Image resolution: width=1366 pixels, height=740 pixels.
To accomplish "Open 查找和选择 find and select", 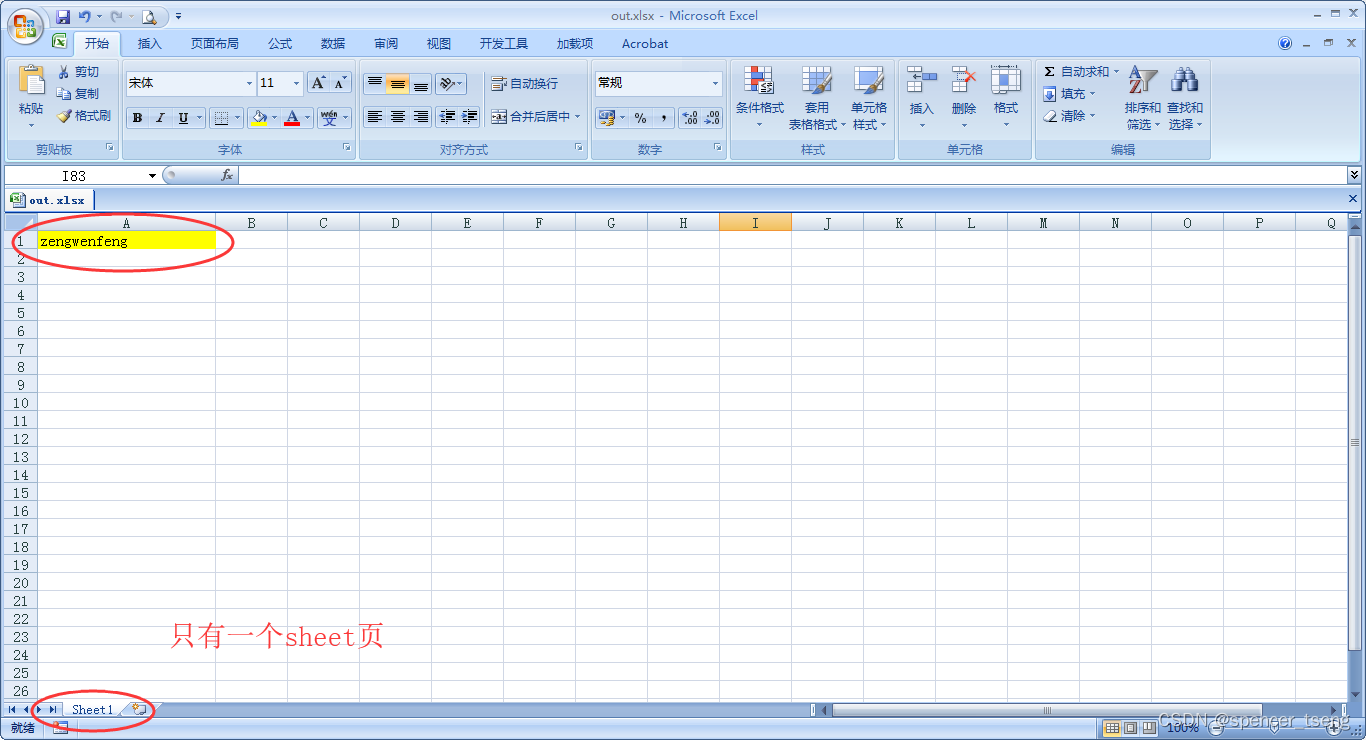I will [x=1185, y=98].
